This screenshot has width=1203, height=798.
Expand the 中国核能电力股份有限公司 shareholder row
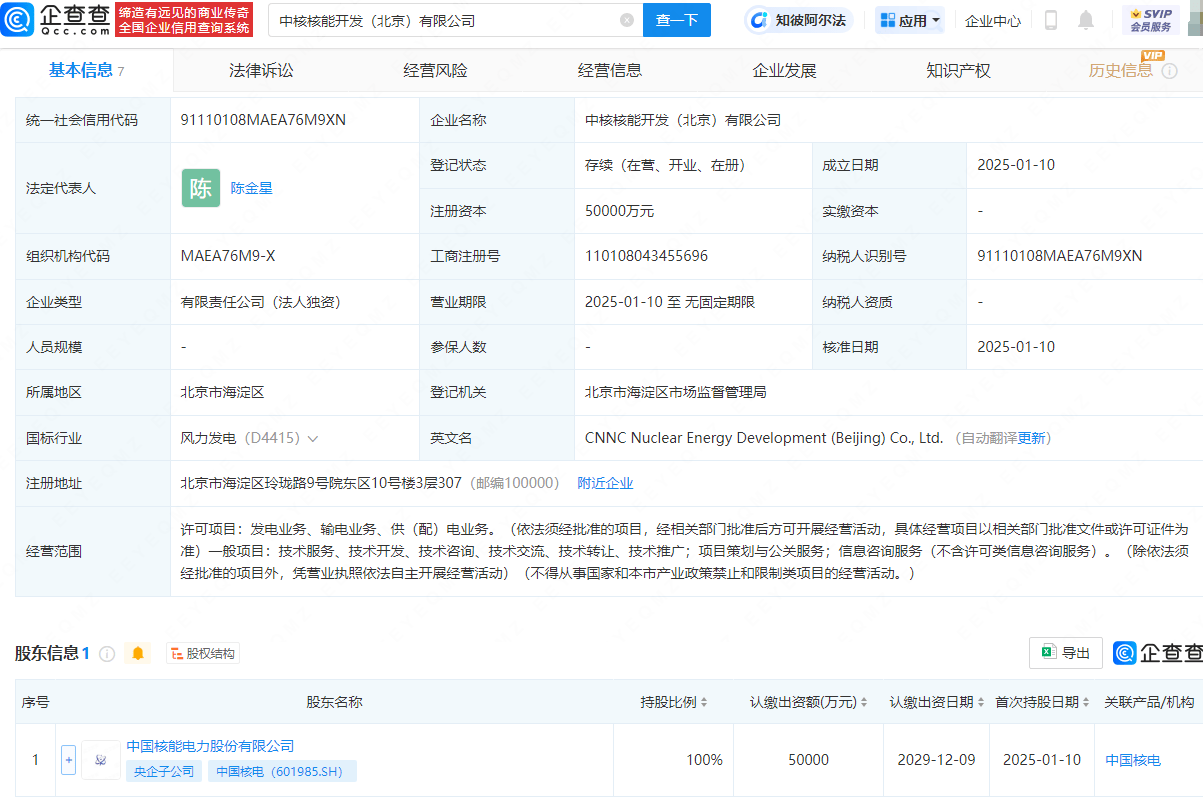pos(68,760)
